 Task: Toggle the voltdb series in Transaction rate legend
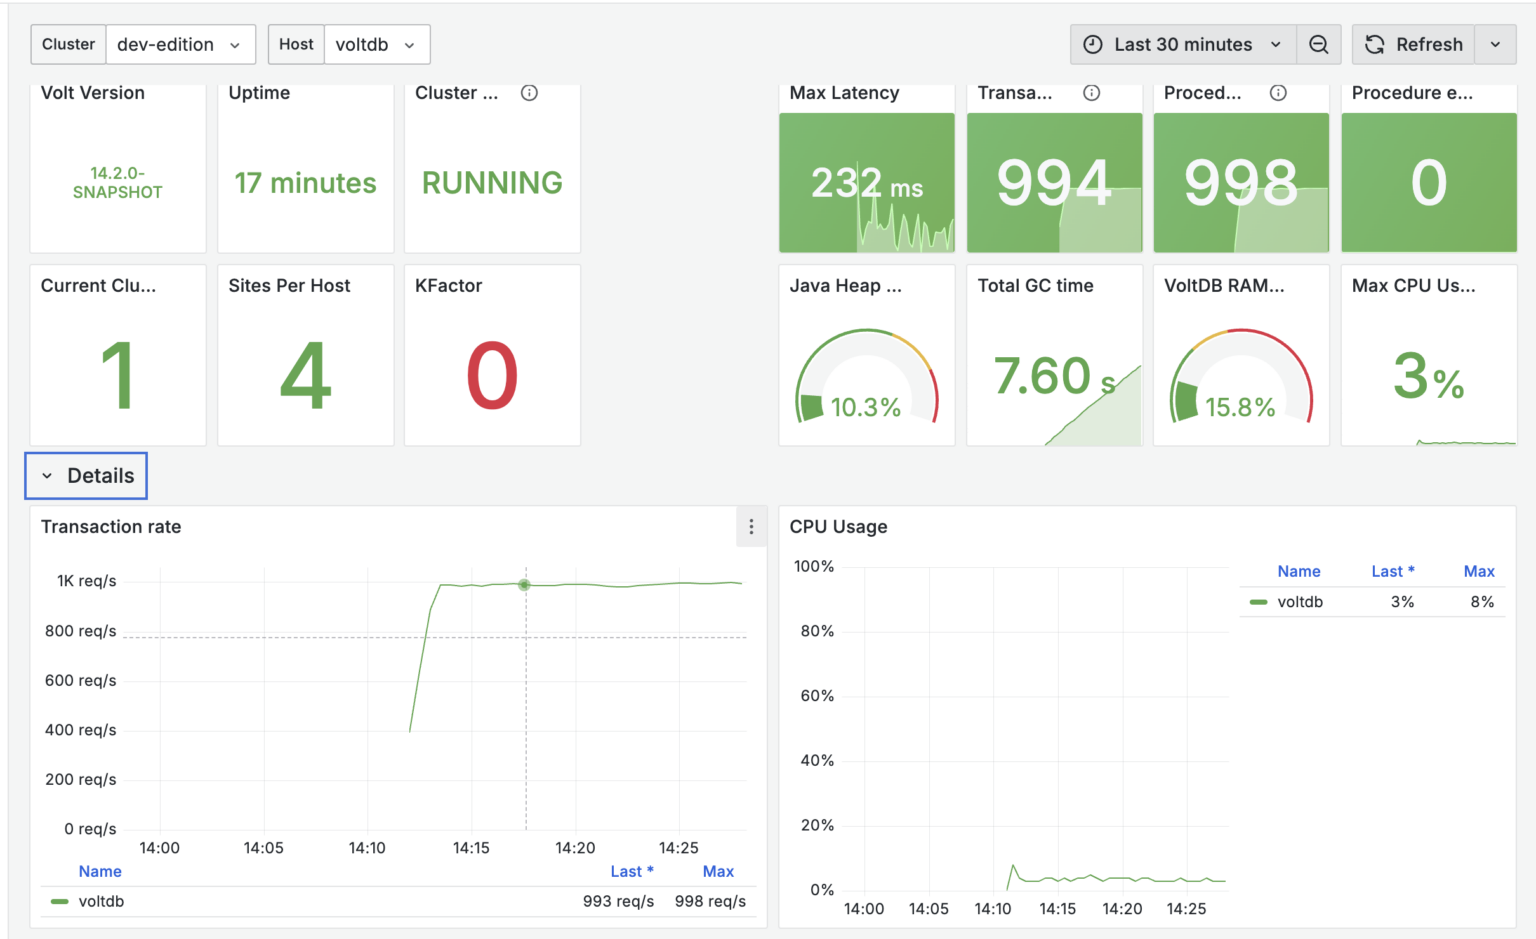tap(100, 901)
